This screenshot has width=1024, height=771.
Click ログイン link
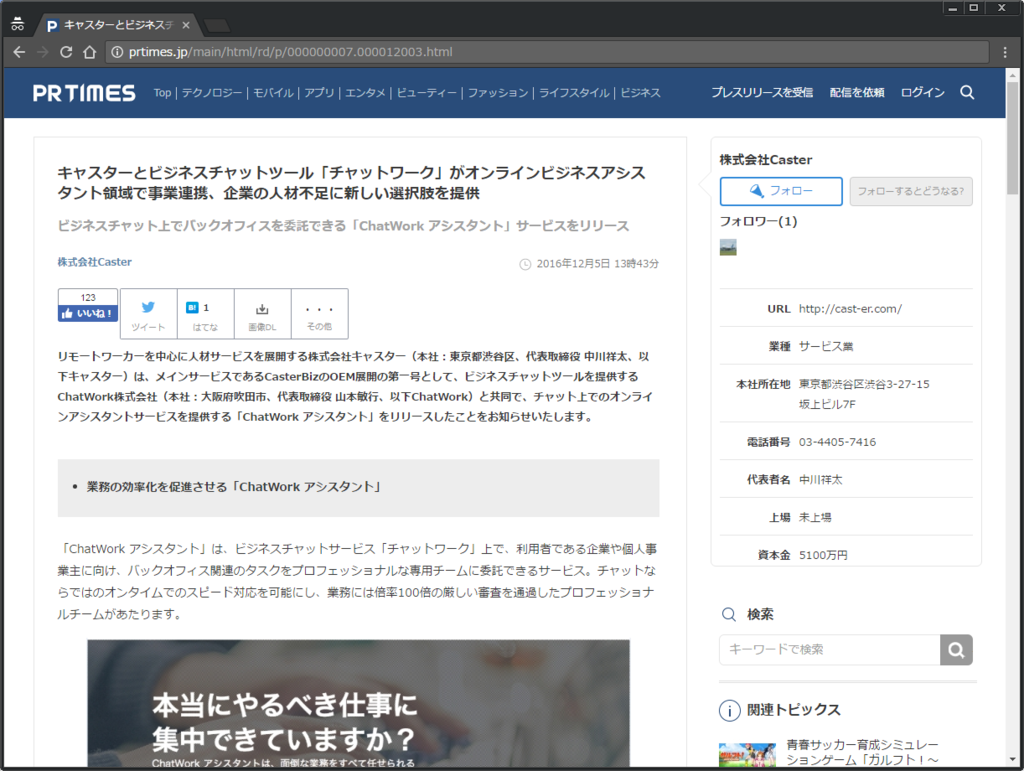pos(923,93)
